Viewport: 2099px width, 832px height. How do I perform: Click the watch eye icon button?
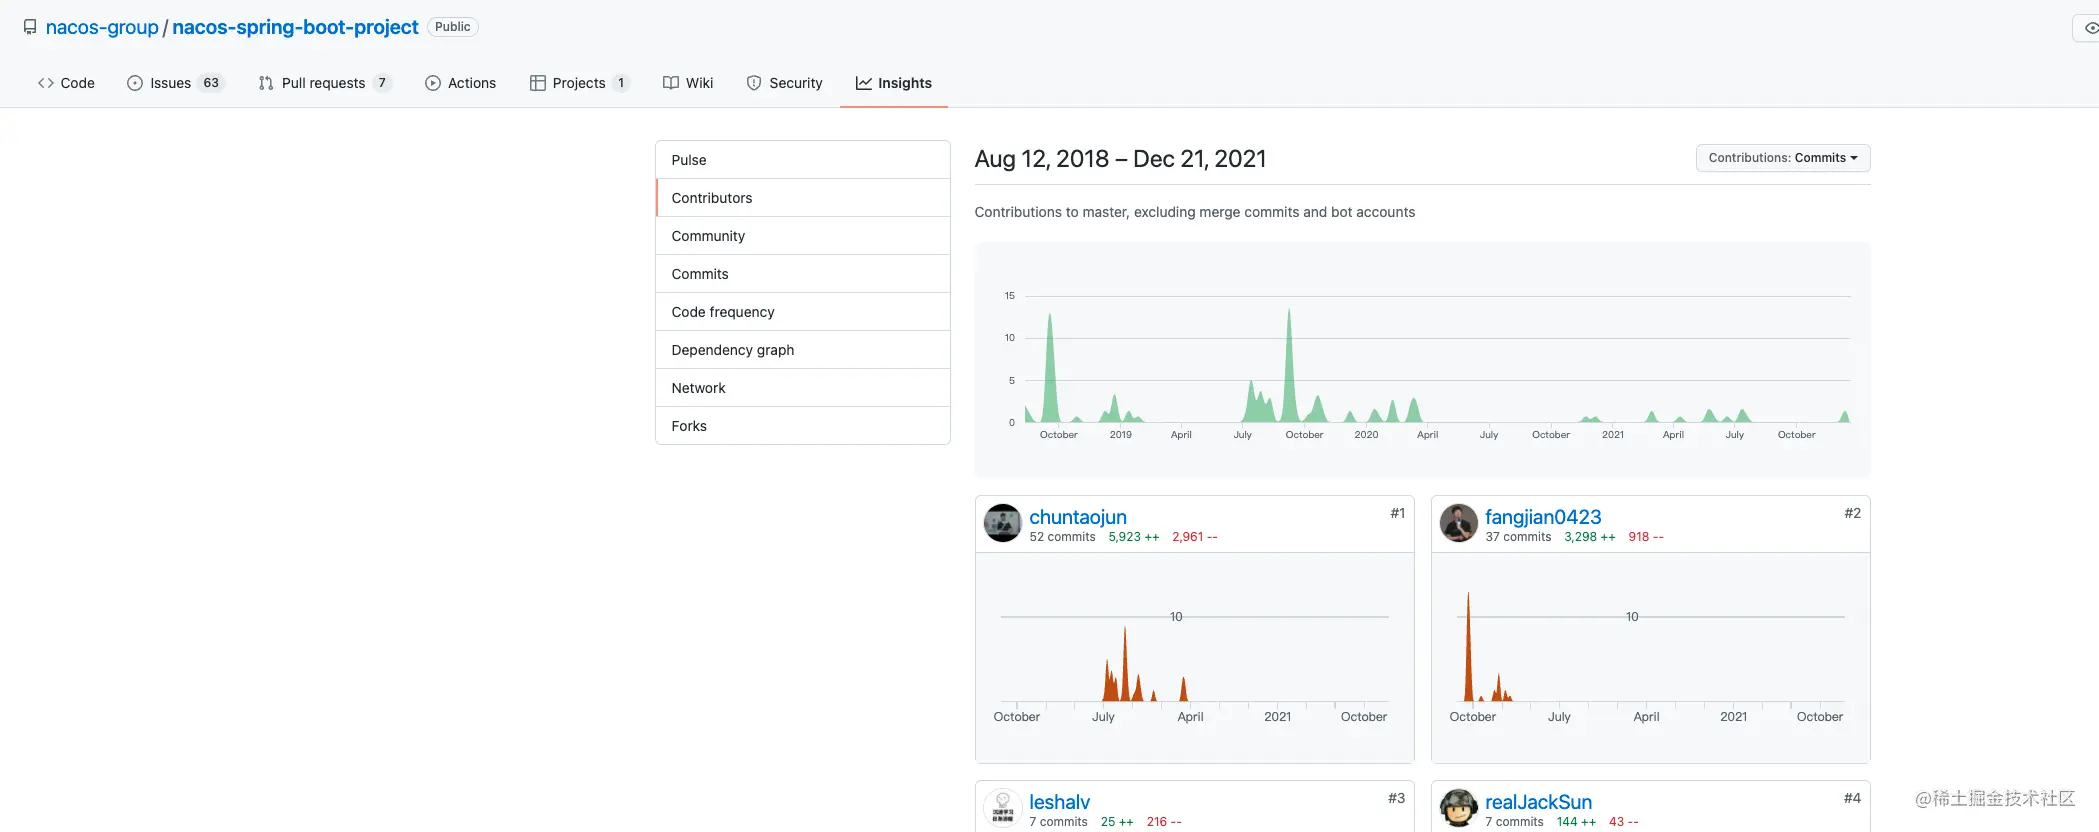[2087, 28]
